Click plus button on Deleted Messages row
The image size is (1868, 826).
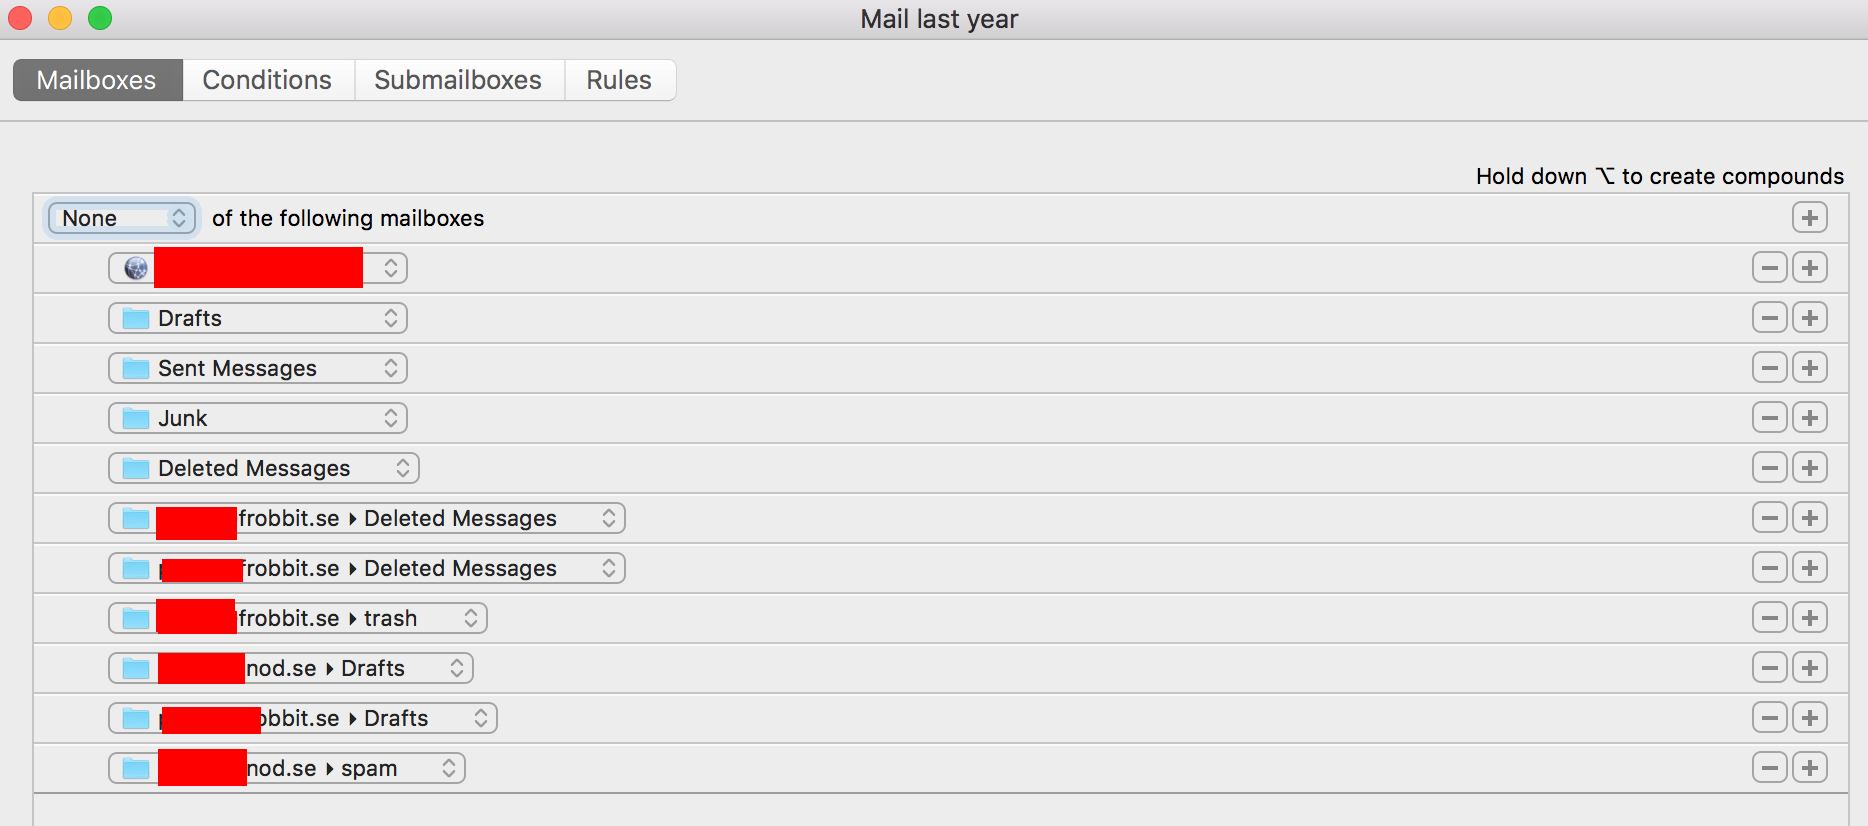[1809, 468]
